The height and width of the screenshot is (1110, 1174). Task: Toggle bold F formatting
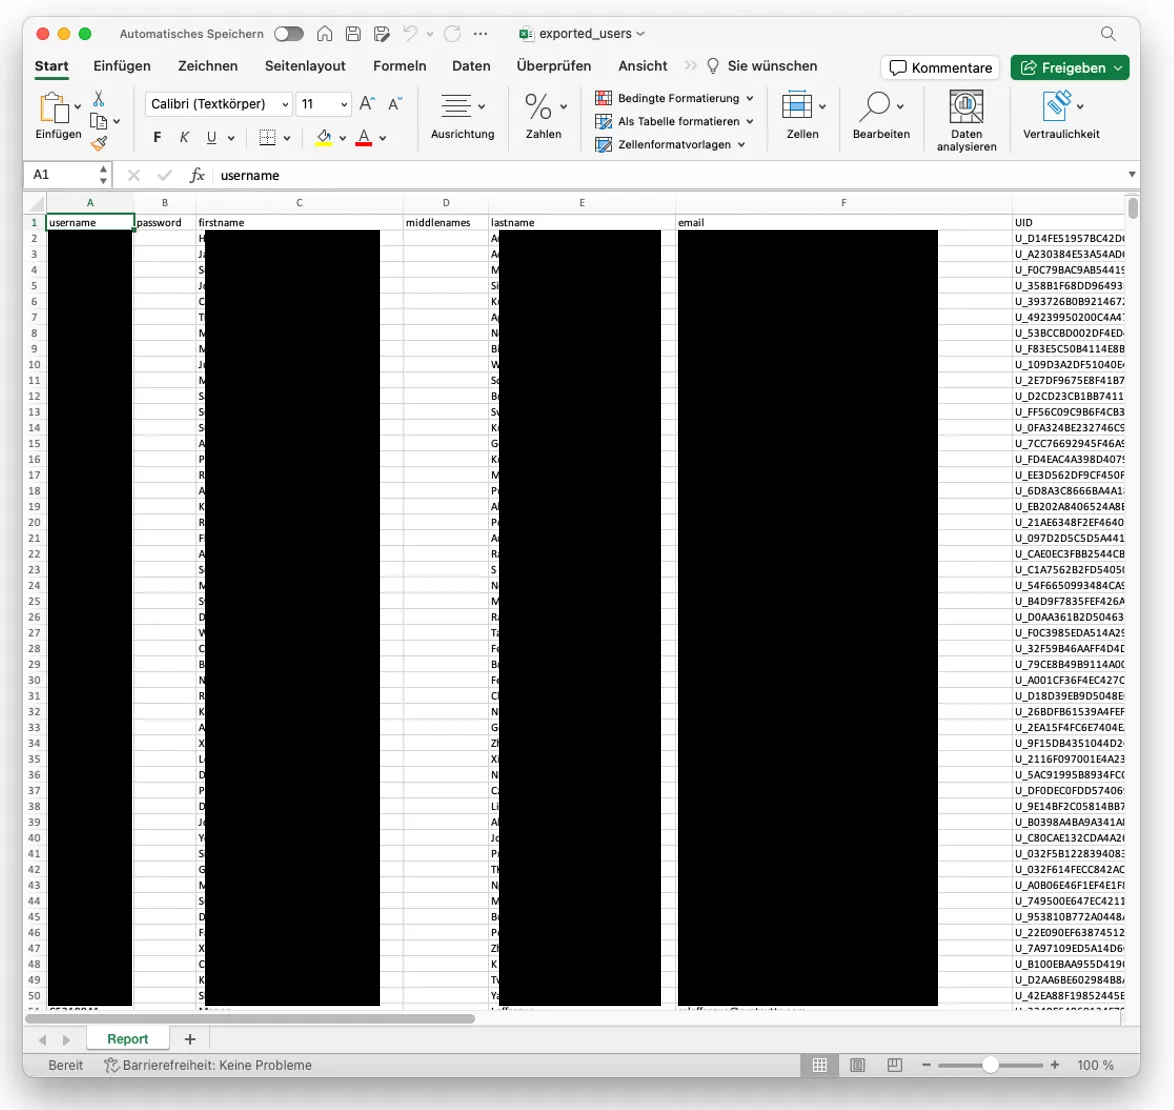pyautogui.click(x=157, y=138)
